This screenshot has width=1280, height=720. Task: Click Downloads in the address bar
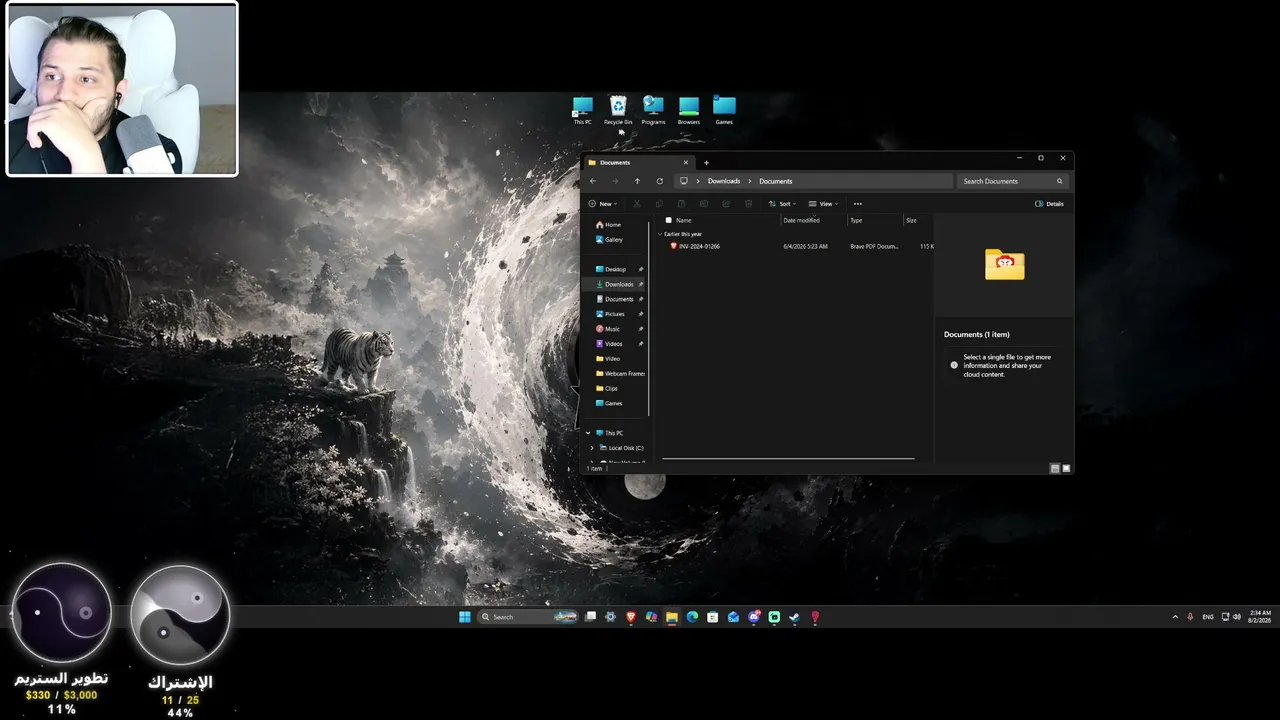724,181
